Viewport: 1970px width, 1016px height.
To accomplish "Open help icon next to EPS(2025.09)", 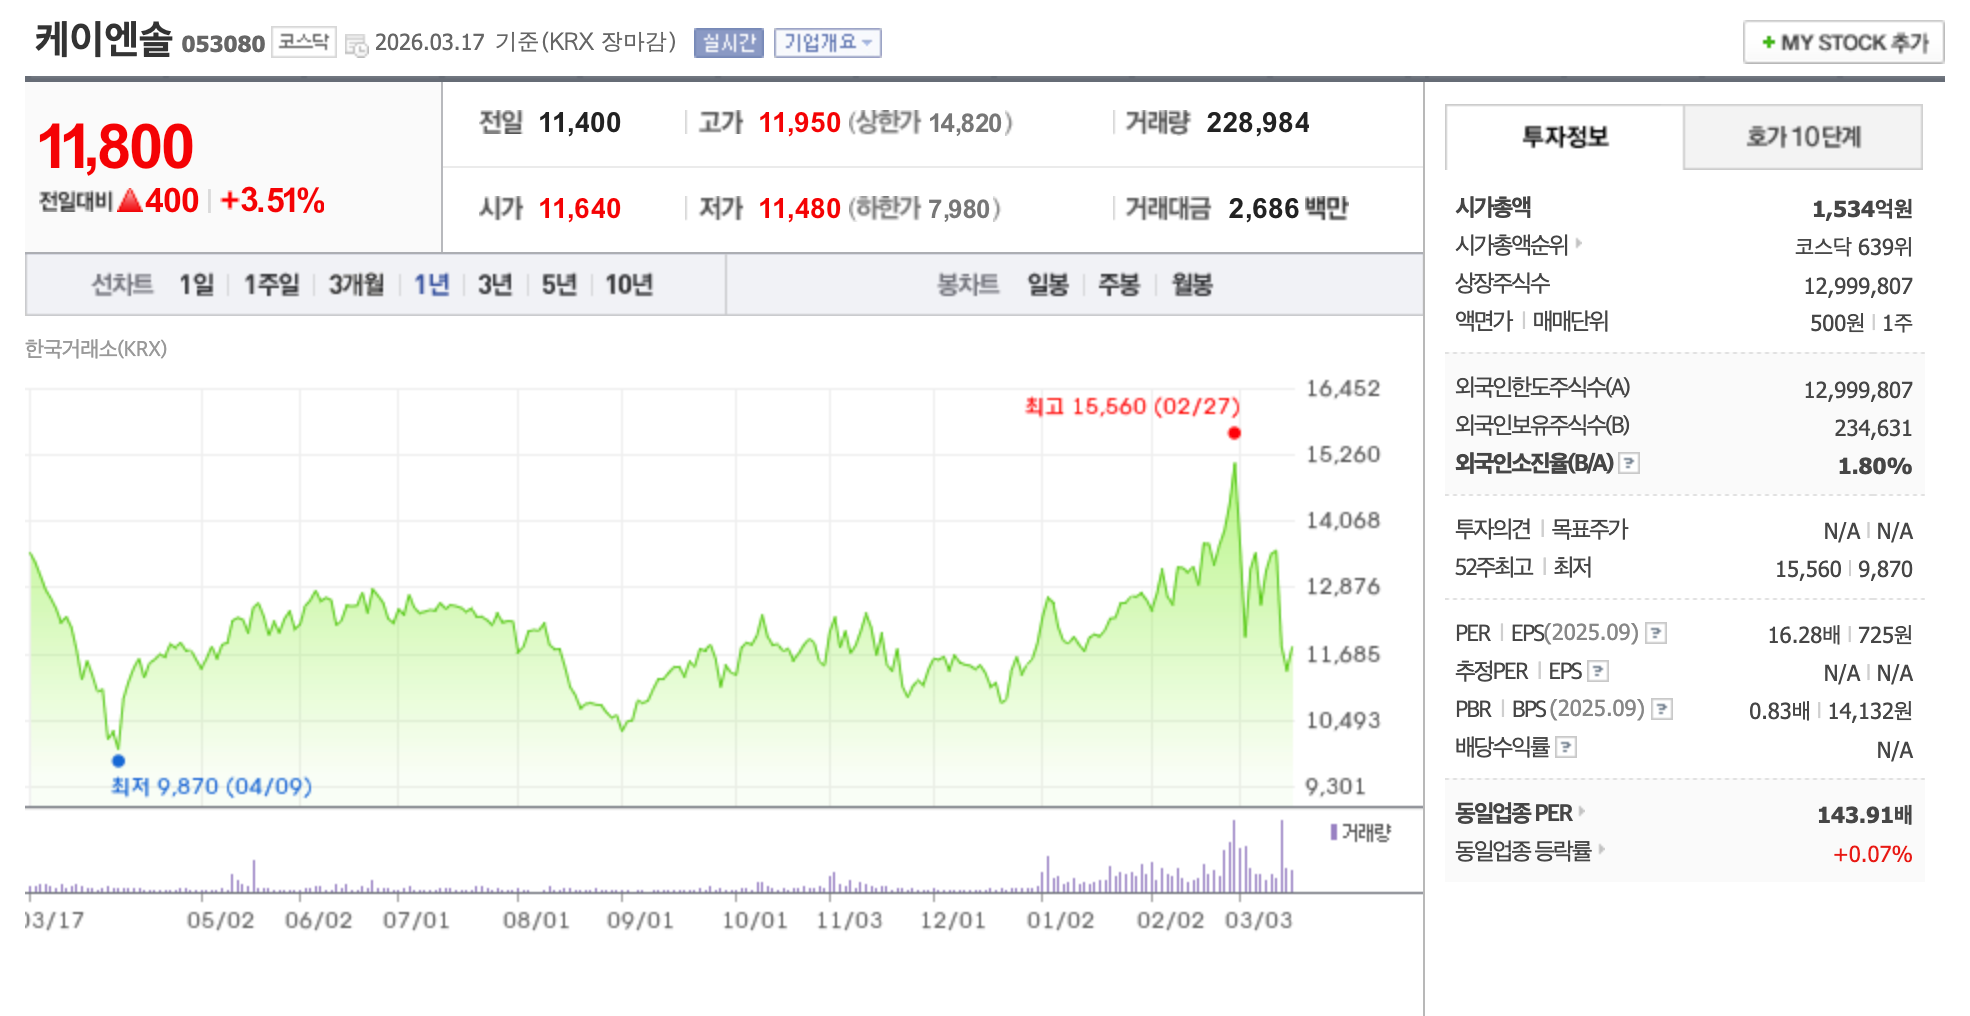I will tap(1656, 633).
